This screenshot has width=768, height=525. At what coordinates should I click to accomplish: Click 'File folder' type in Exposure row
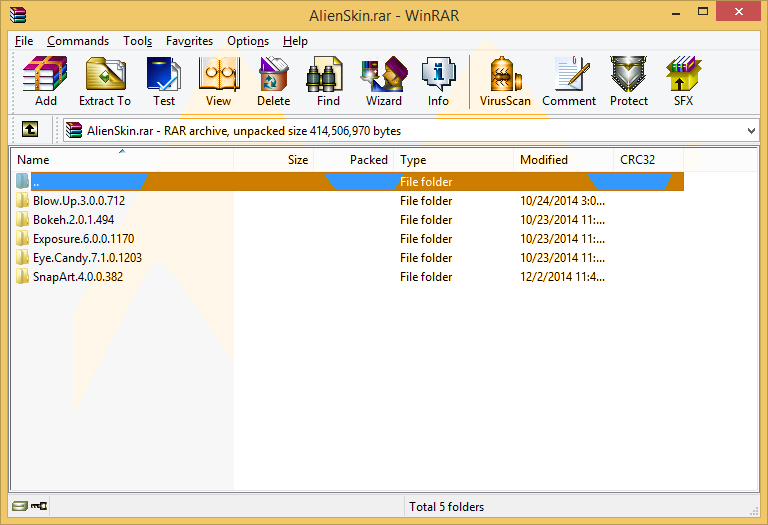click(426, 239)
